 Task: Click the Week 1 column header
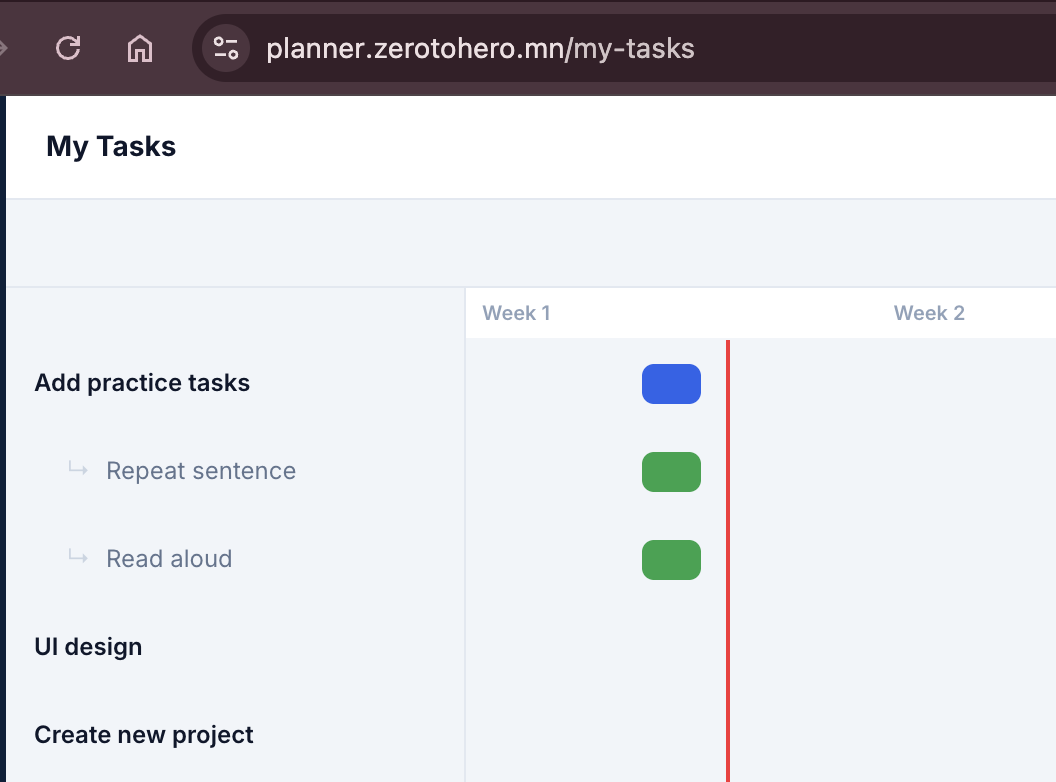tap(517, 313)
